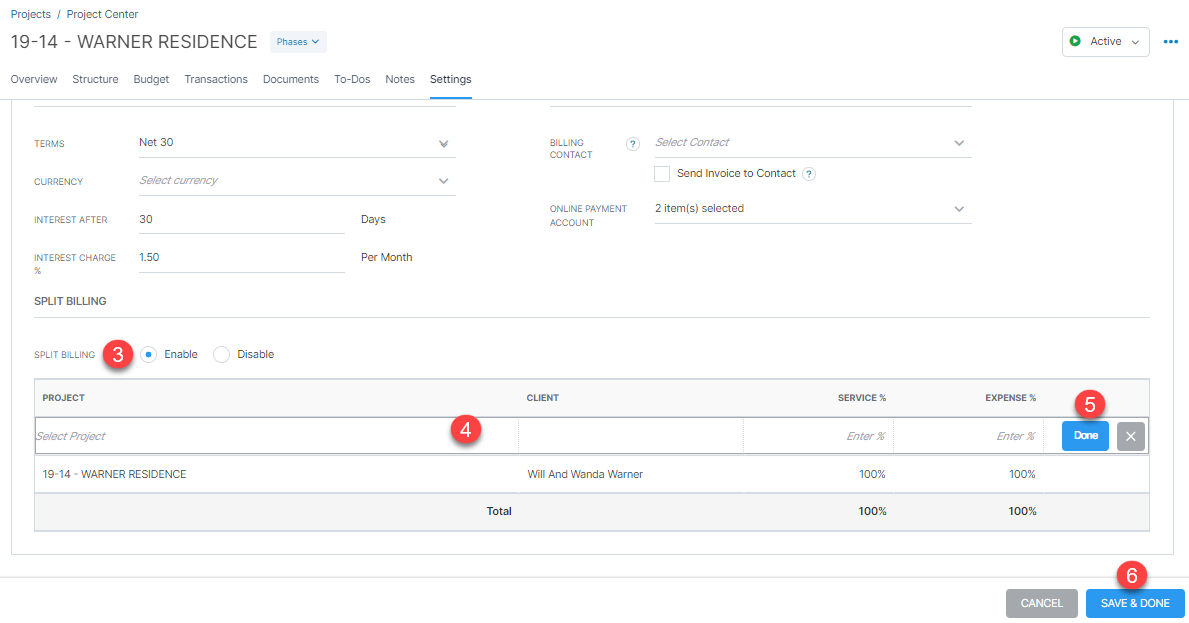Navigate to Projects via breadcrumb link
This screenshot has width=1189, height=623.
pyautogui.click(x=30, y=14)
